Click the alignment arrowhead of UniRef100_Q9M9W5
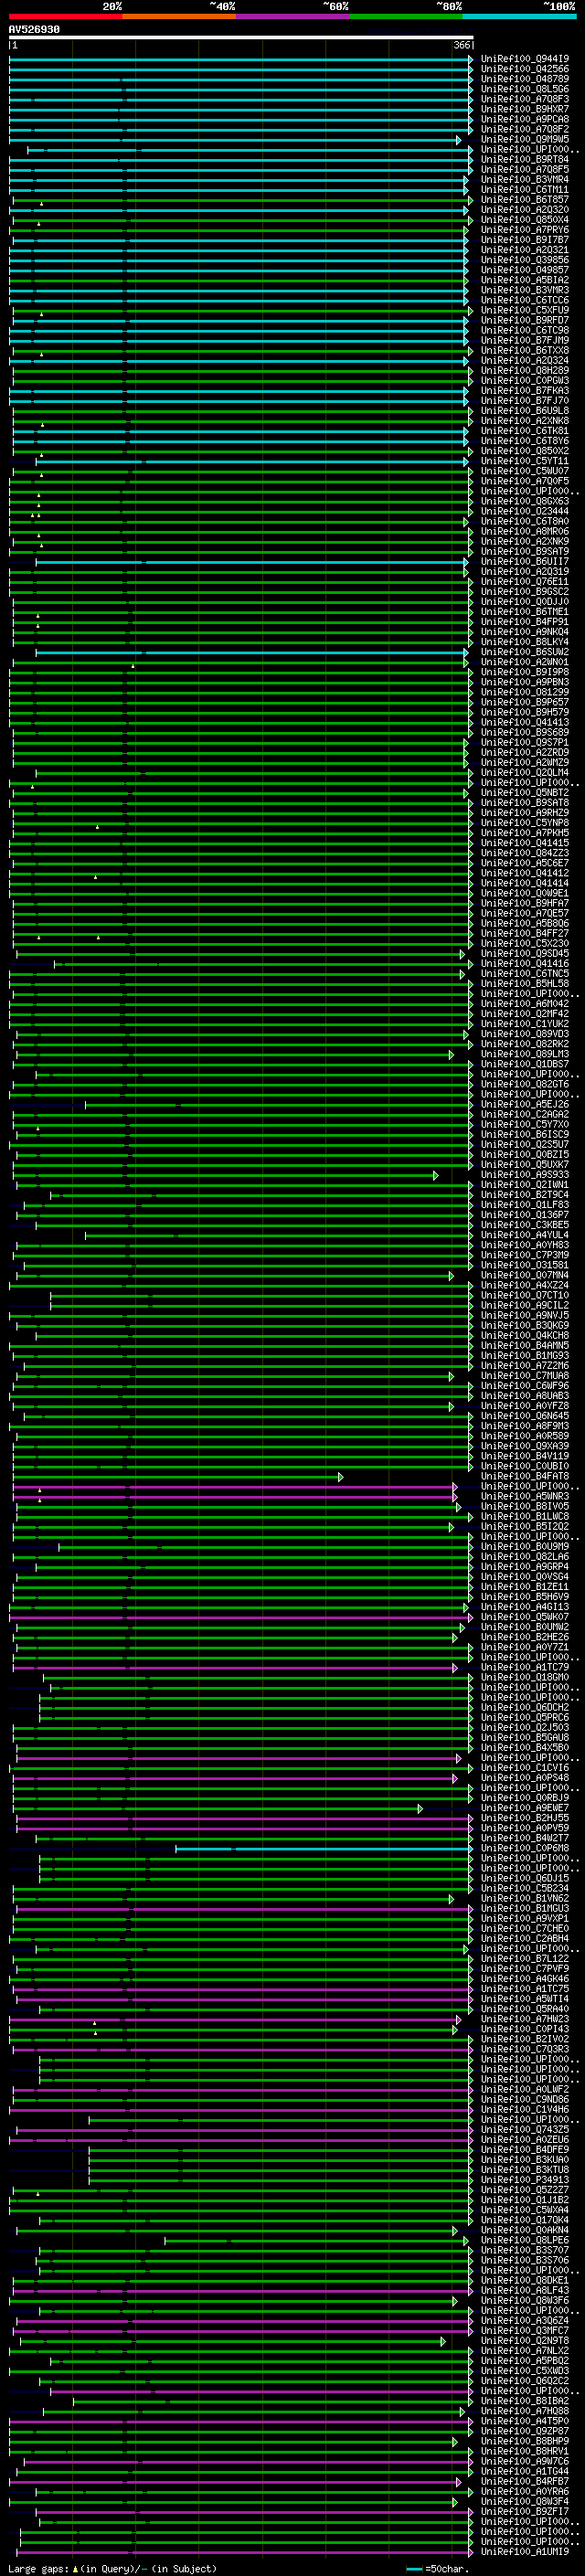The image size is (585, 2576). (459, 140)
